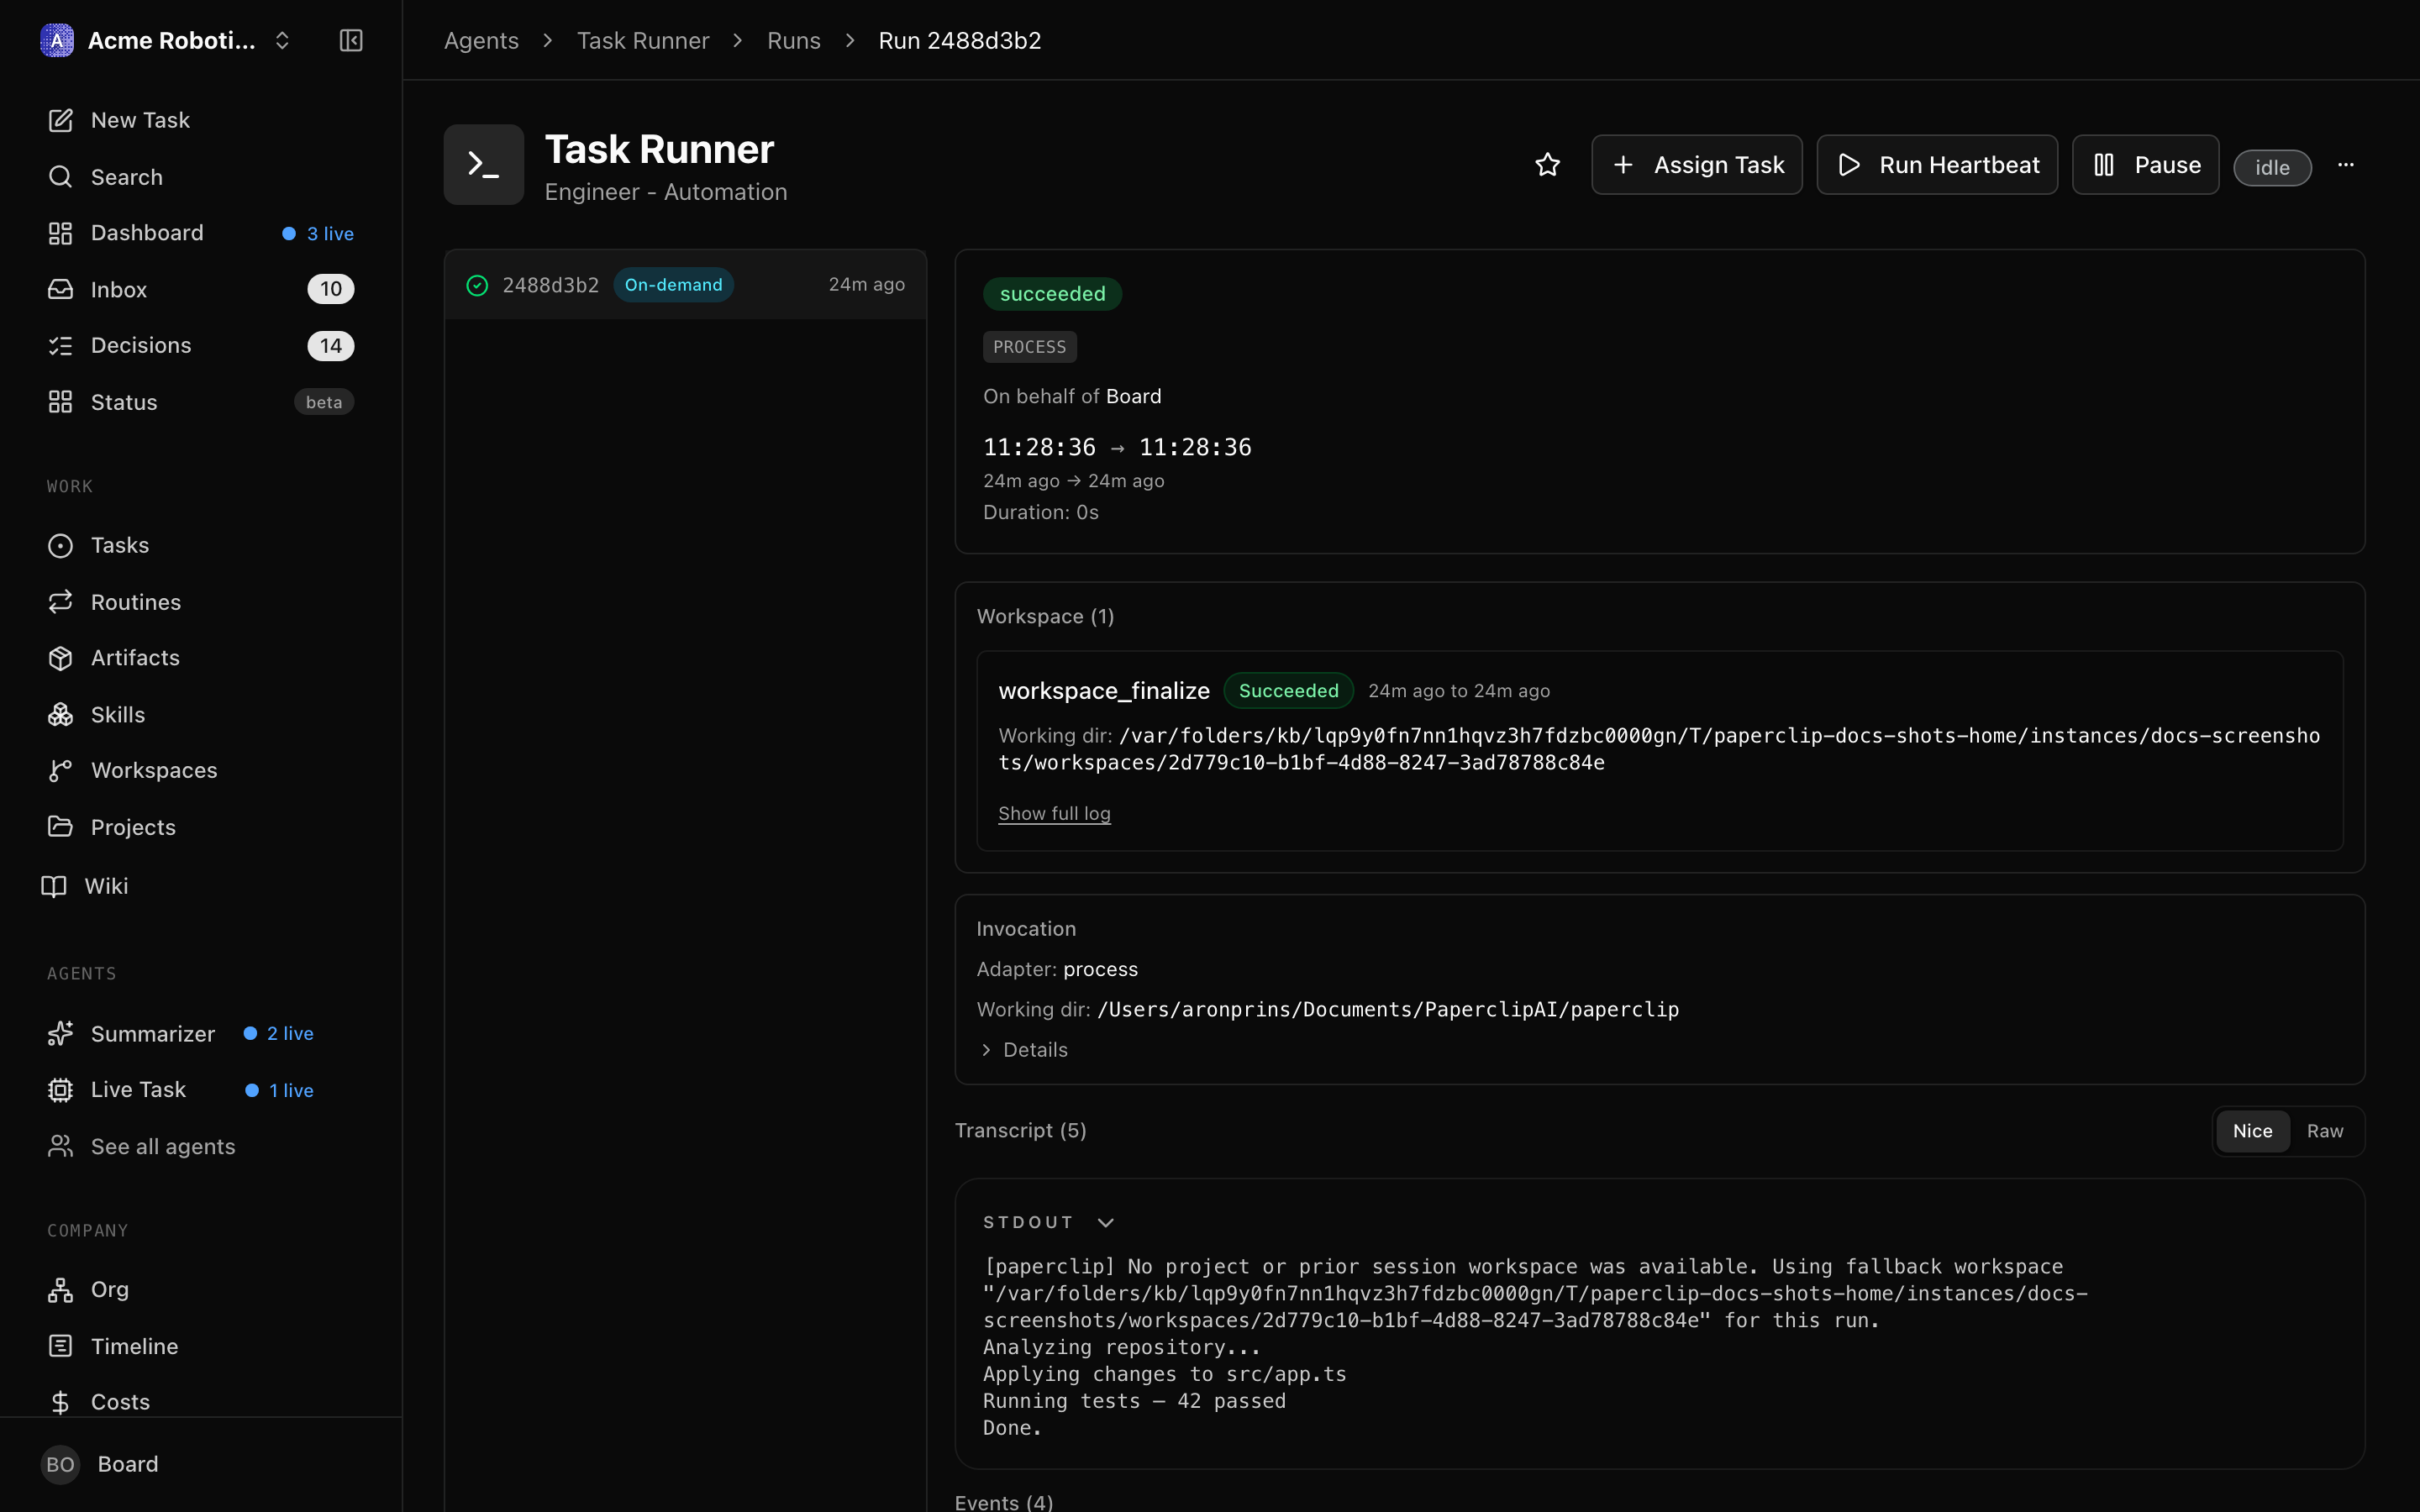2420x1512 pixels.
Task: Open the Acme Robotics company switcher
Action: pos(165,40)
